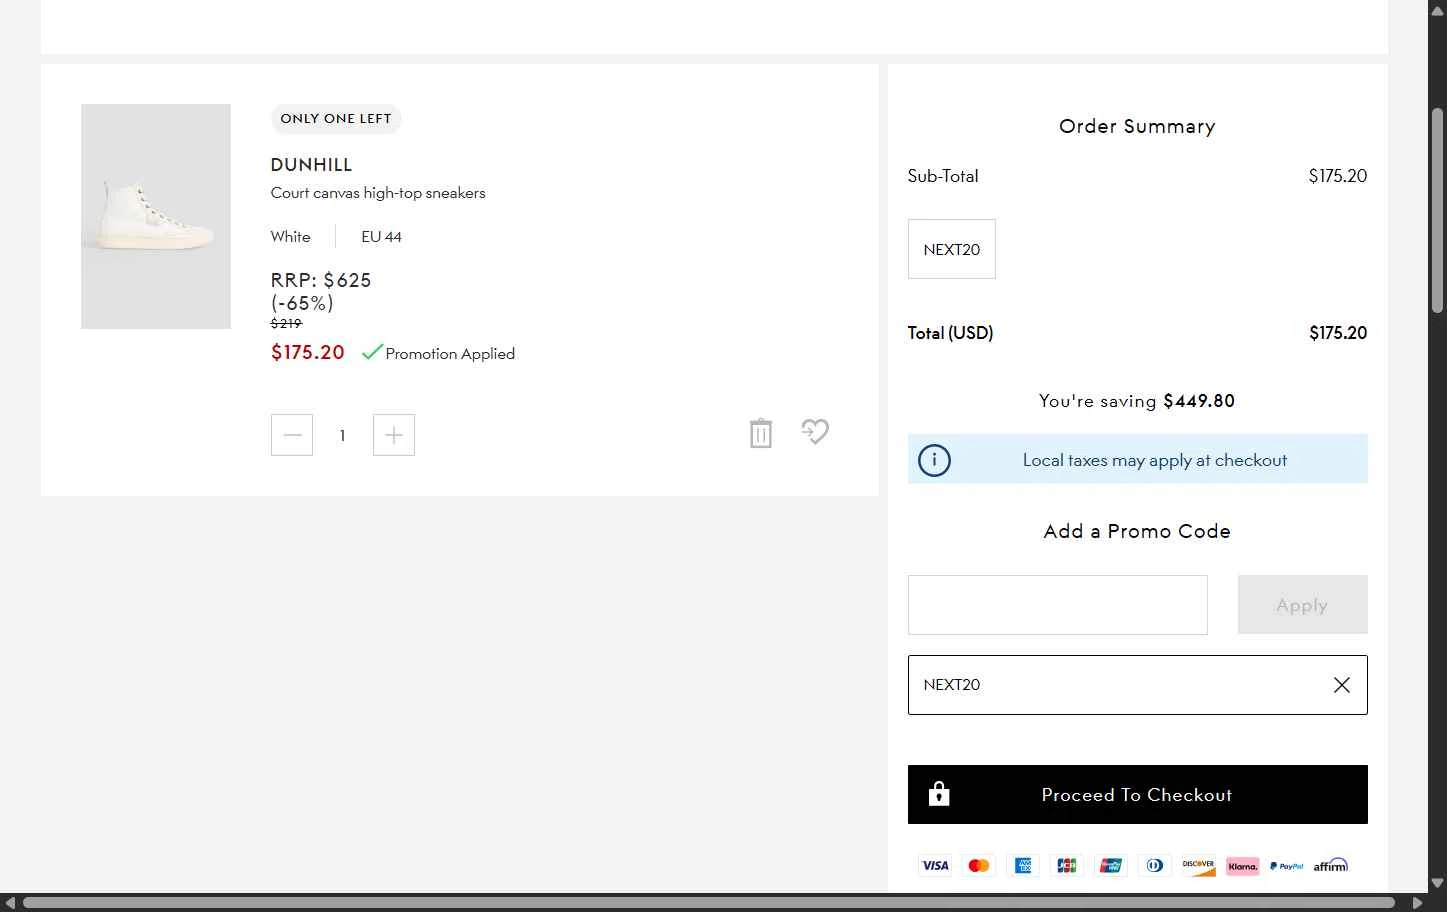Increase quantity with the plus button
Screen dimensions: 1447x912
point(394,435)
